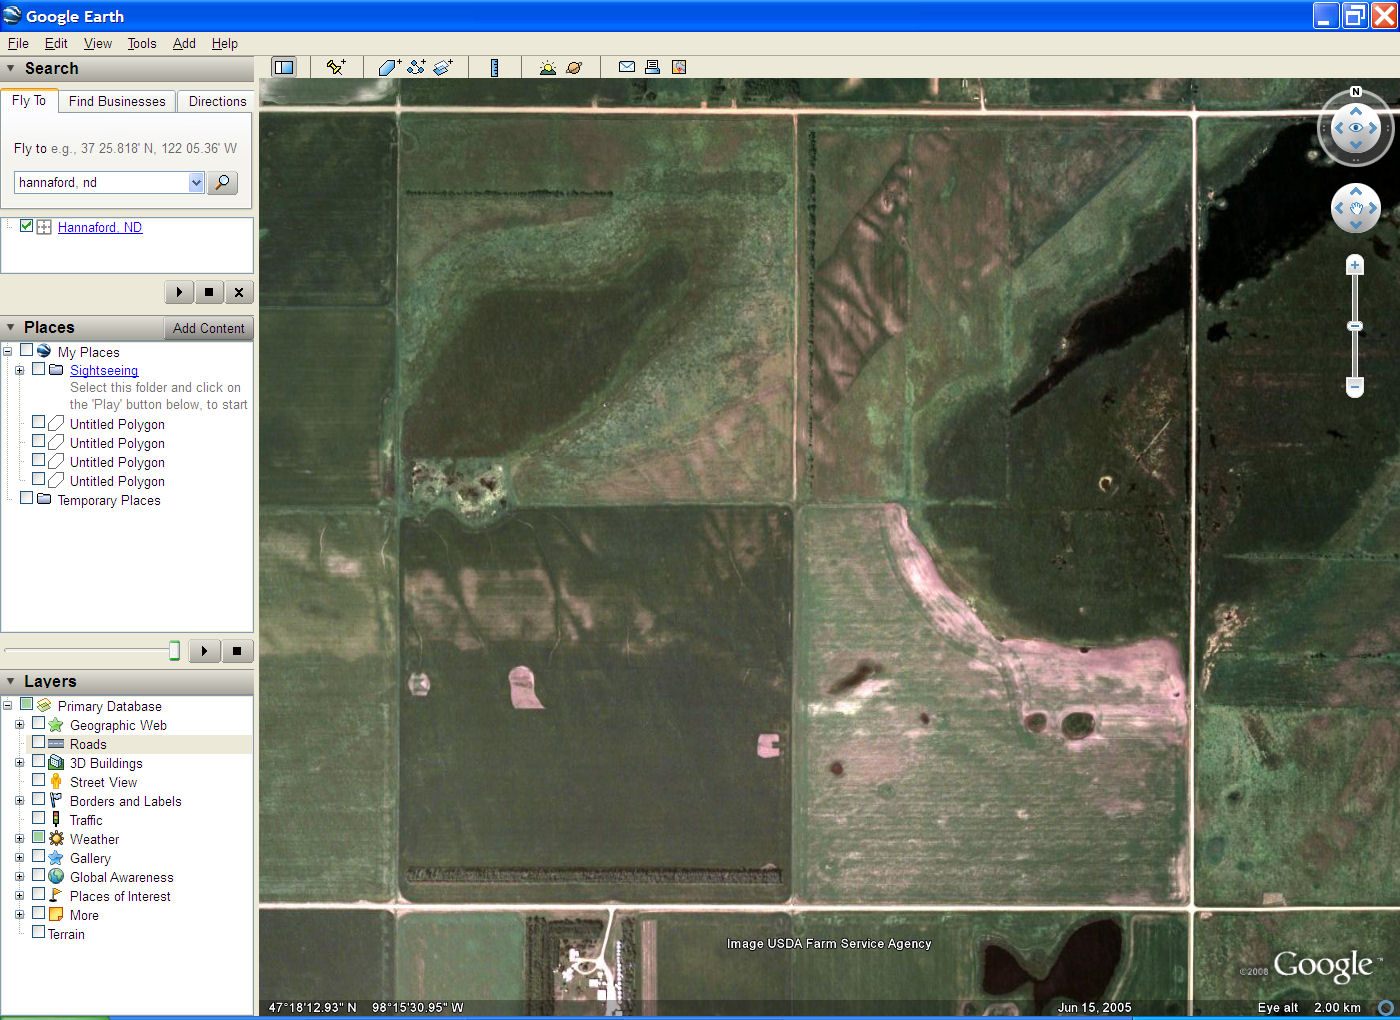Click the Street View pegman layer icon
The width and height of the screenshot is (1400, 1020).
click(56, 781)
